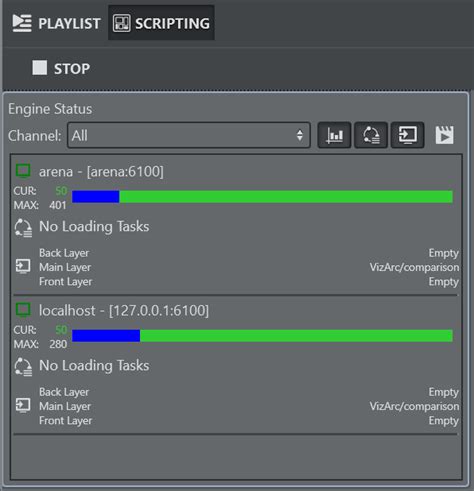The height and width of the screenshot is (491, 474).
Task: Click the localhost performance bar
Action: click(262, 336)
